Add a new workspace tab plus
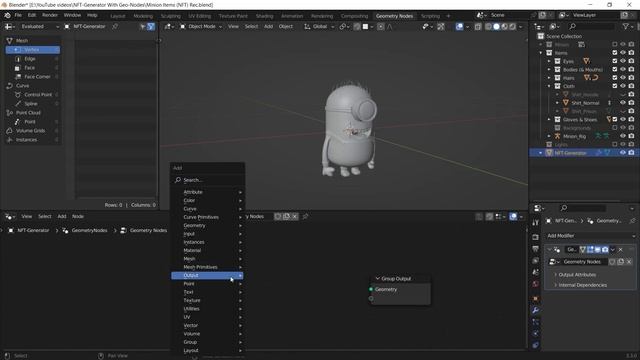640x360 pixels. pos(448,16)
